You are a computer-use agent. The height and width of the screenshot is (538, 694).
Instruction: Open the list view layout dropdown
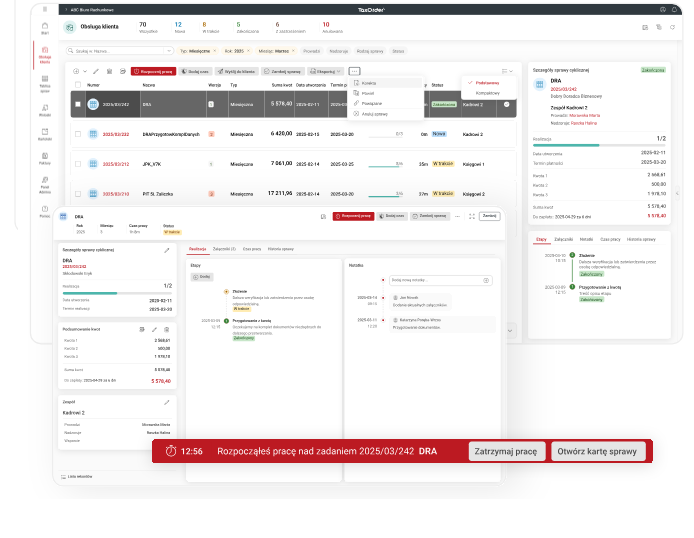(508, 71)
